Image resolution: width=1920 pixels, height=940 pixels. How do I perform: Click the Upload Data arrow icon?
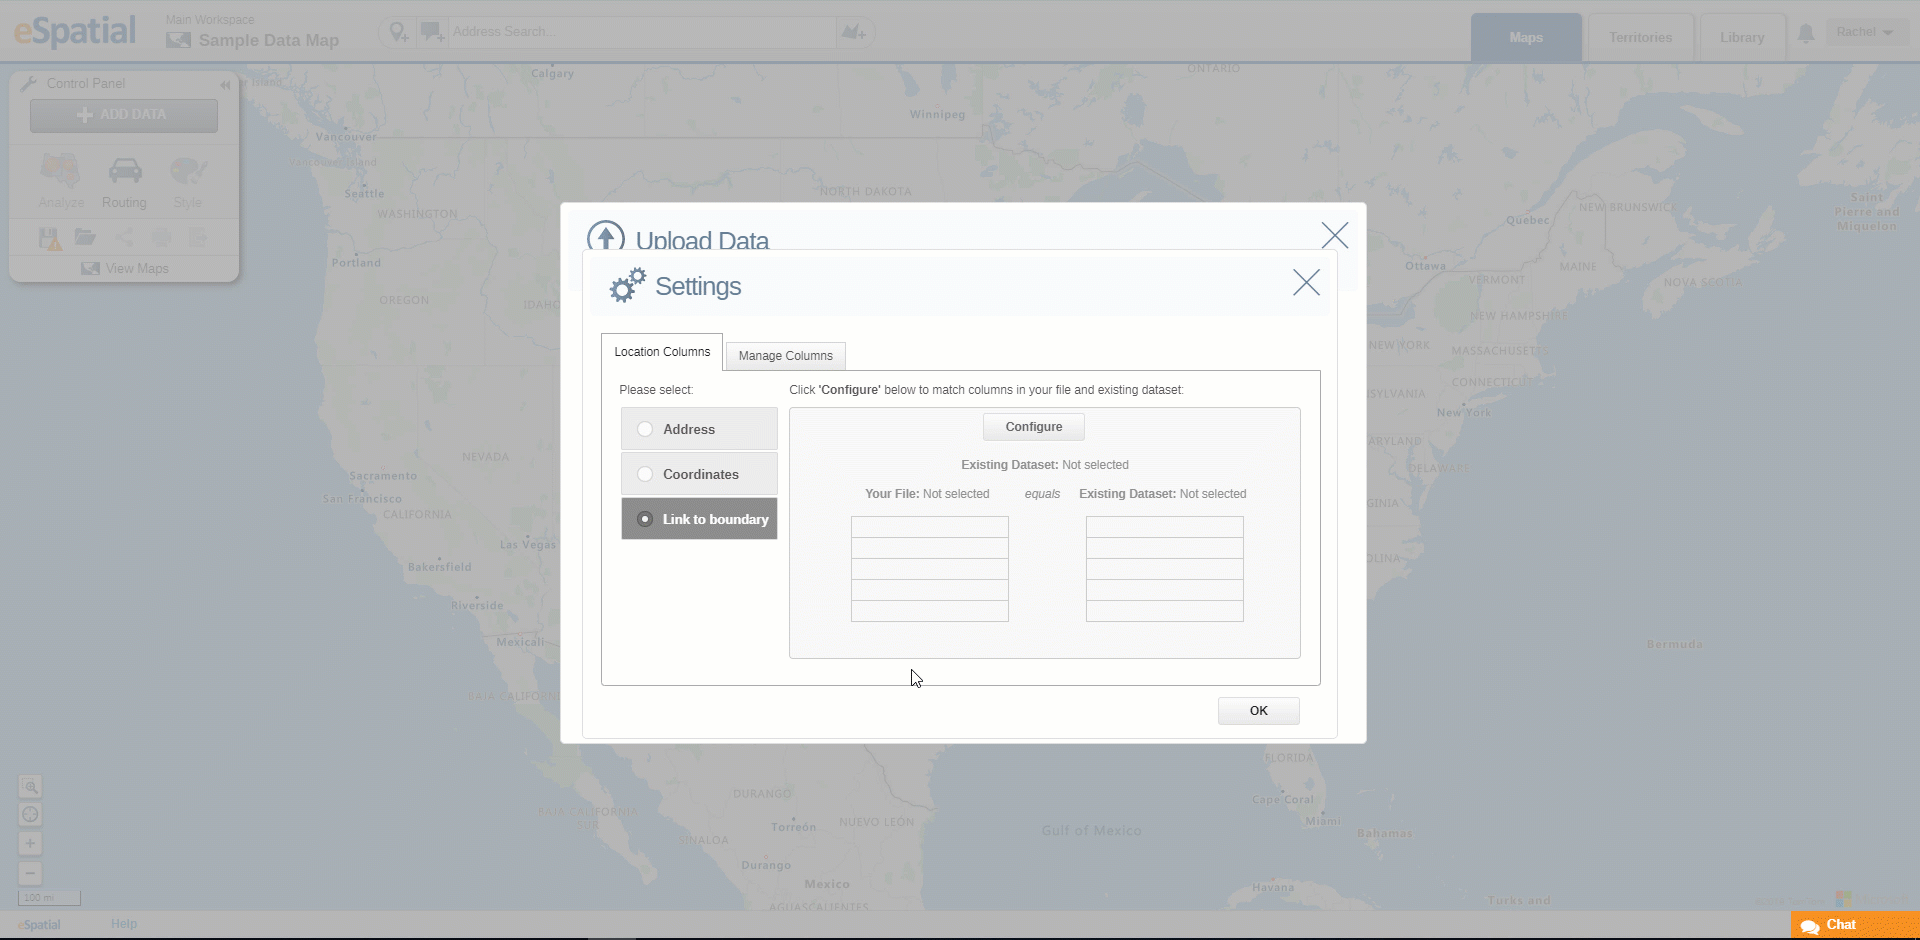point(605,236)
